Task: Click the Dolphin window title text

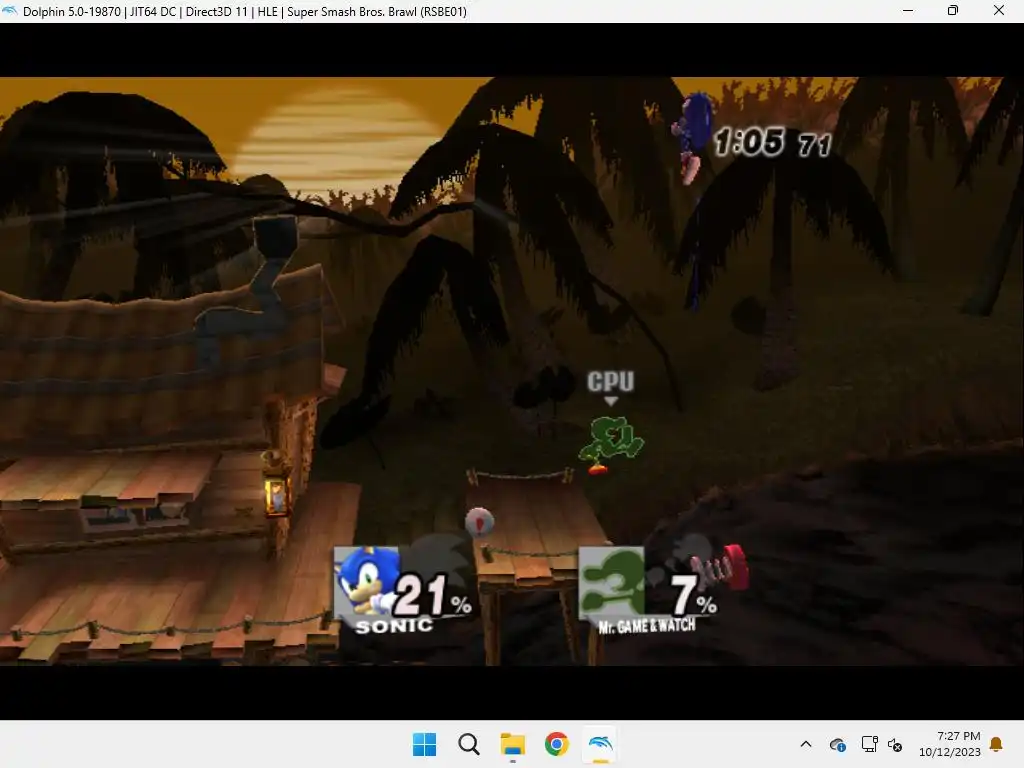Action: (245, 11)
